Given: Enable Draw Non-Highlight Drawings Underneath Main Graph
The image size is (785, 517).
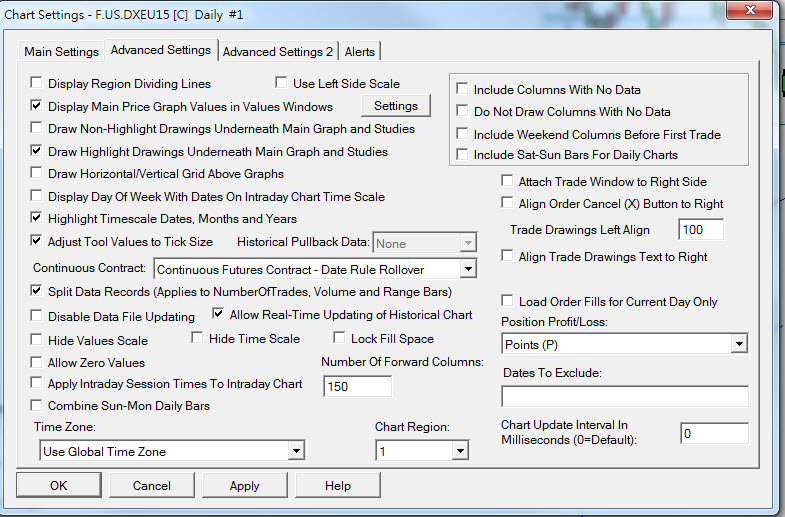Looking at the screenshot, I should [36, 128].
